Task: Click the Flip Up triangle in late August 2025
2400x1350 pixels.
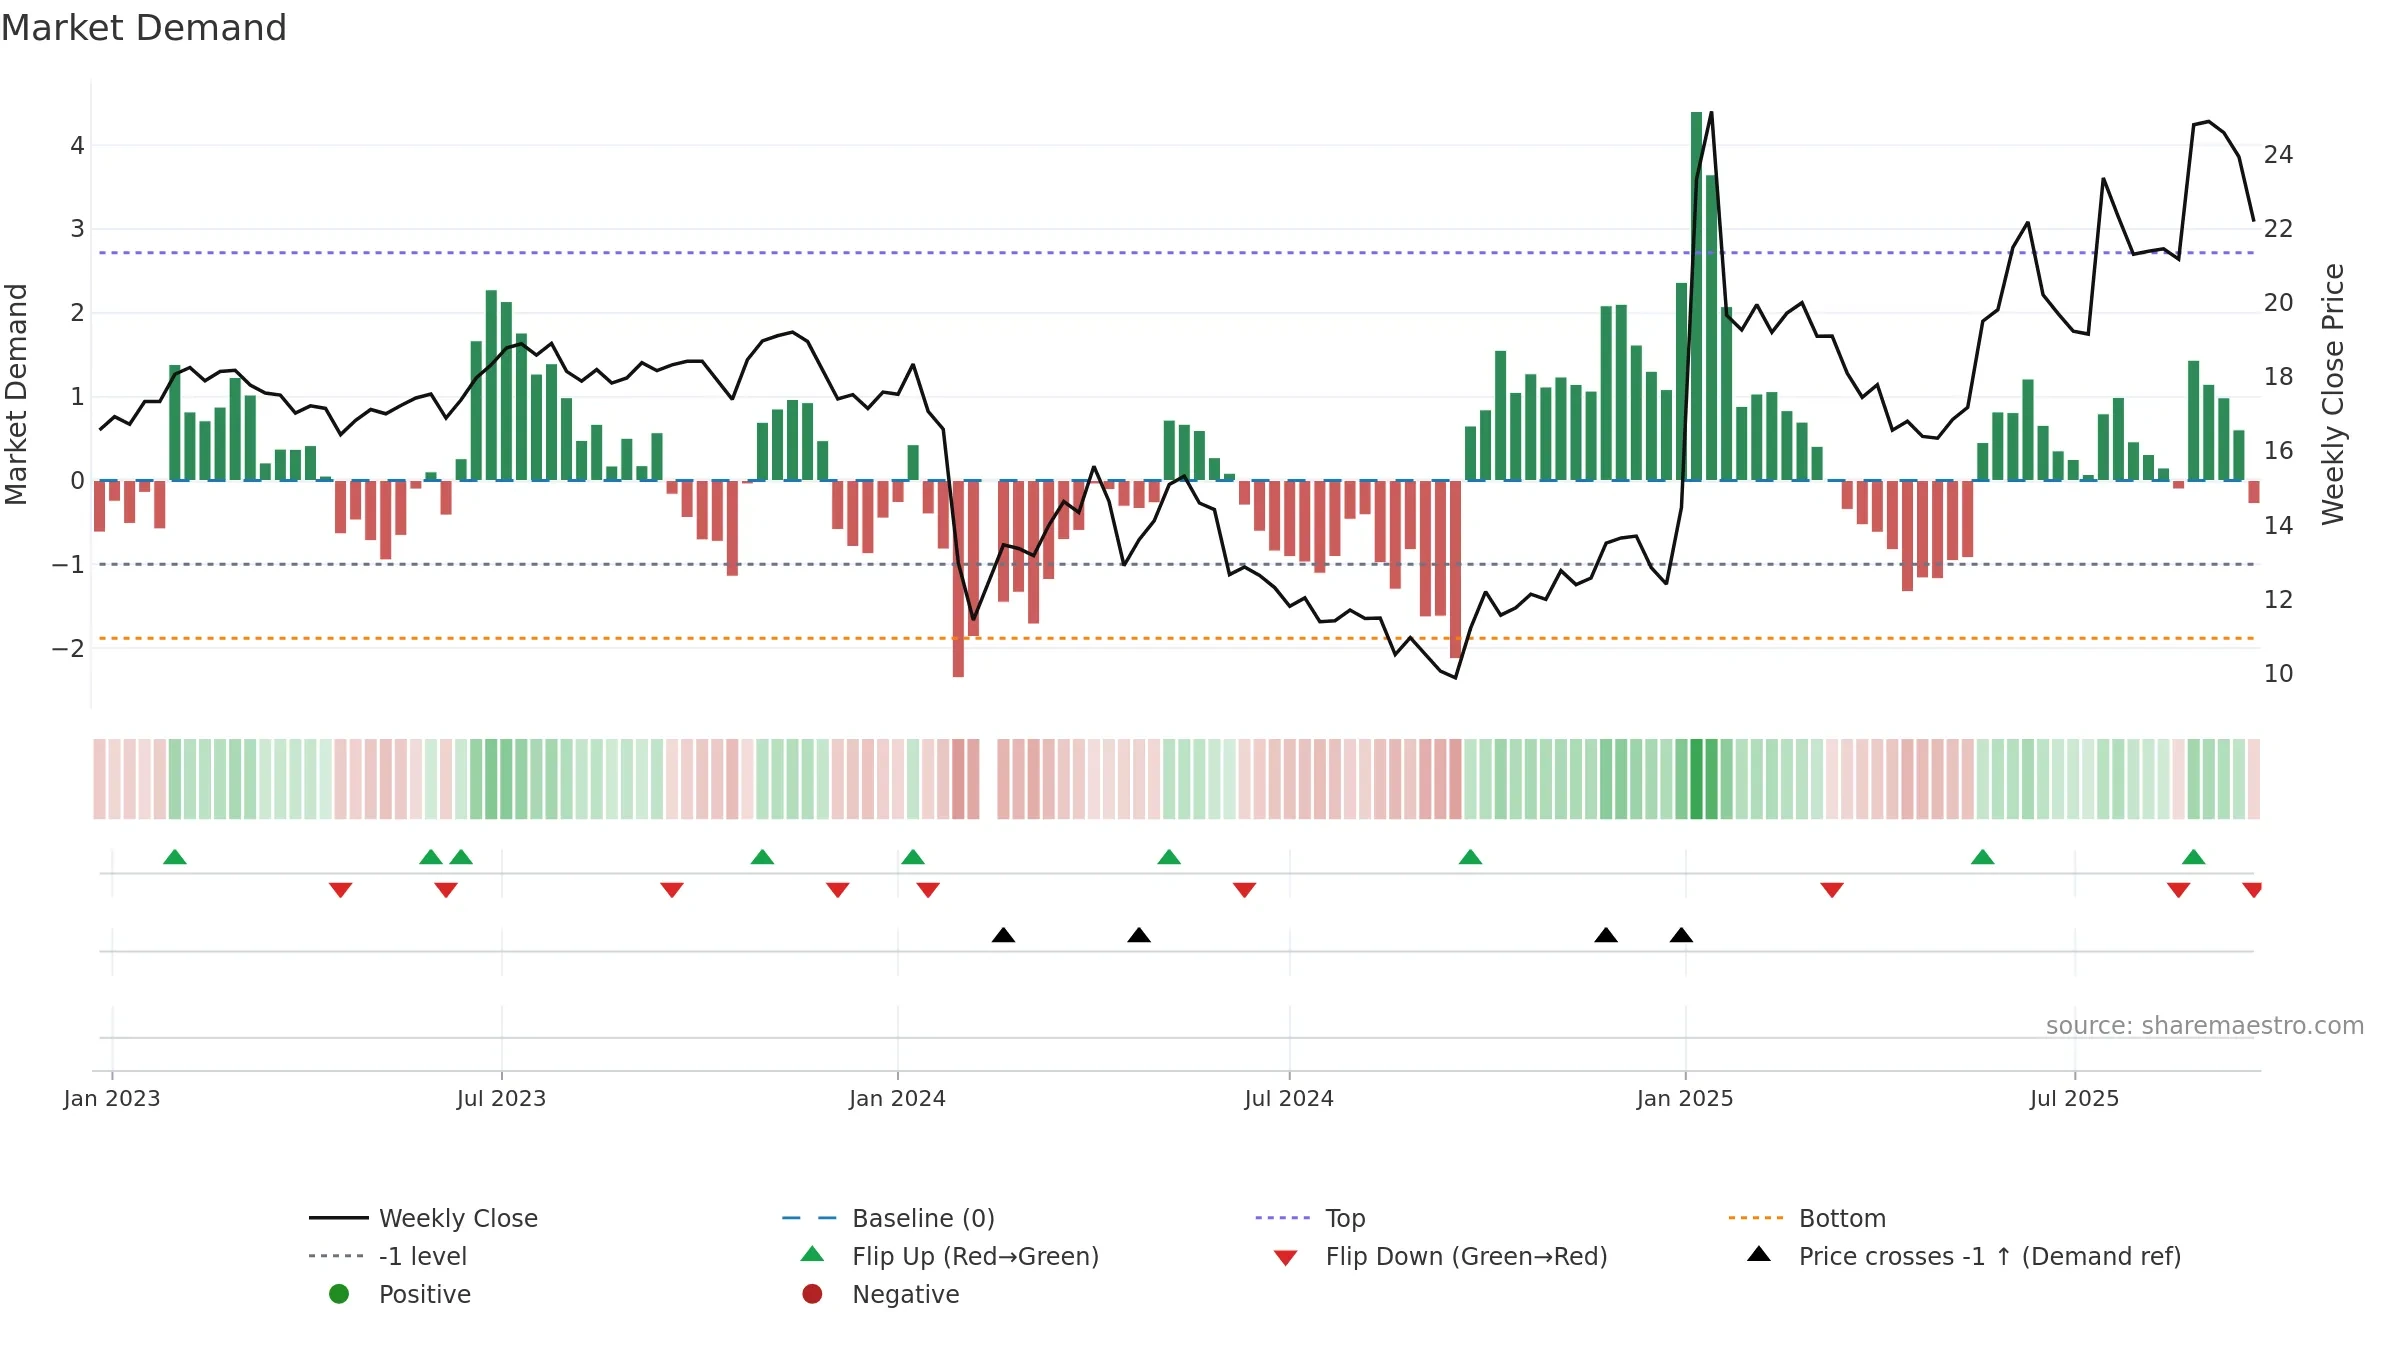Action: point(2194,857)
